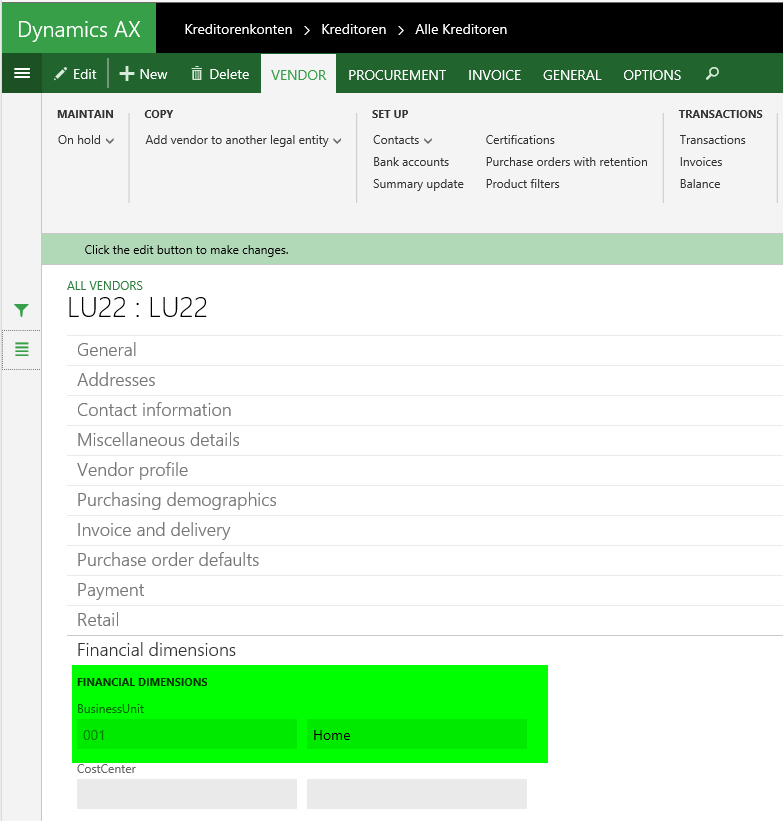This screenshot has height=821, width=783.
Task: Click the New plus button
Action: pyautogui.click(x=143, y=74)
